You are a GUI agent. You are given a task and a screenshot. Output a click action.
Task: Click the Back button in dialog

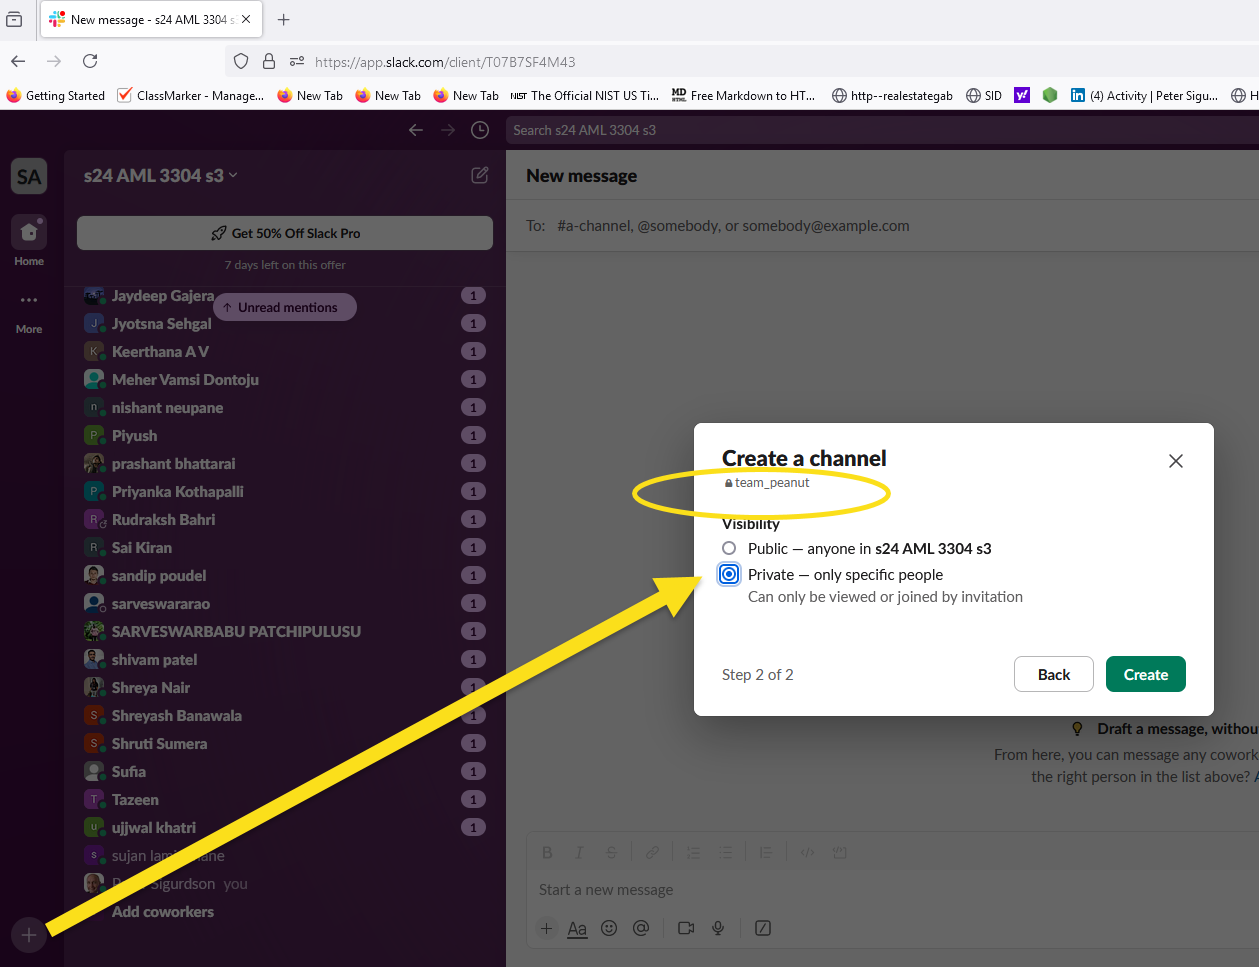(1053, 674)
